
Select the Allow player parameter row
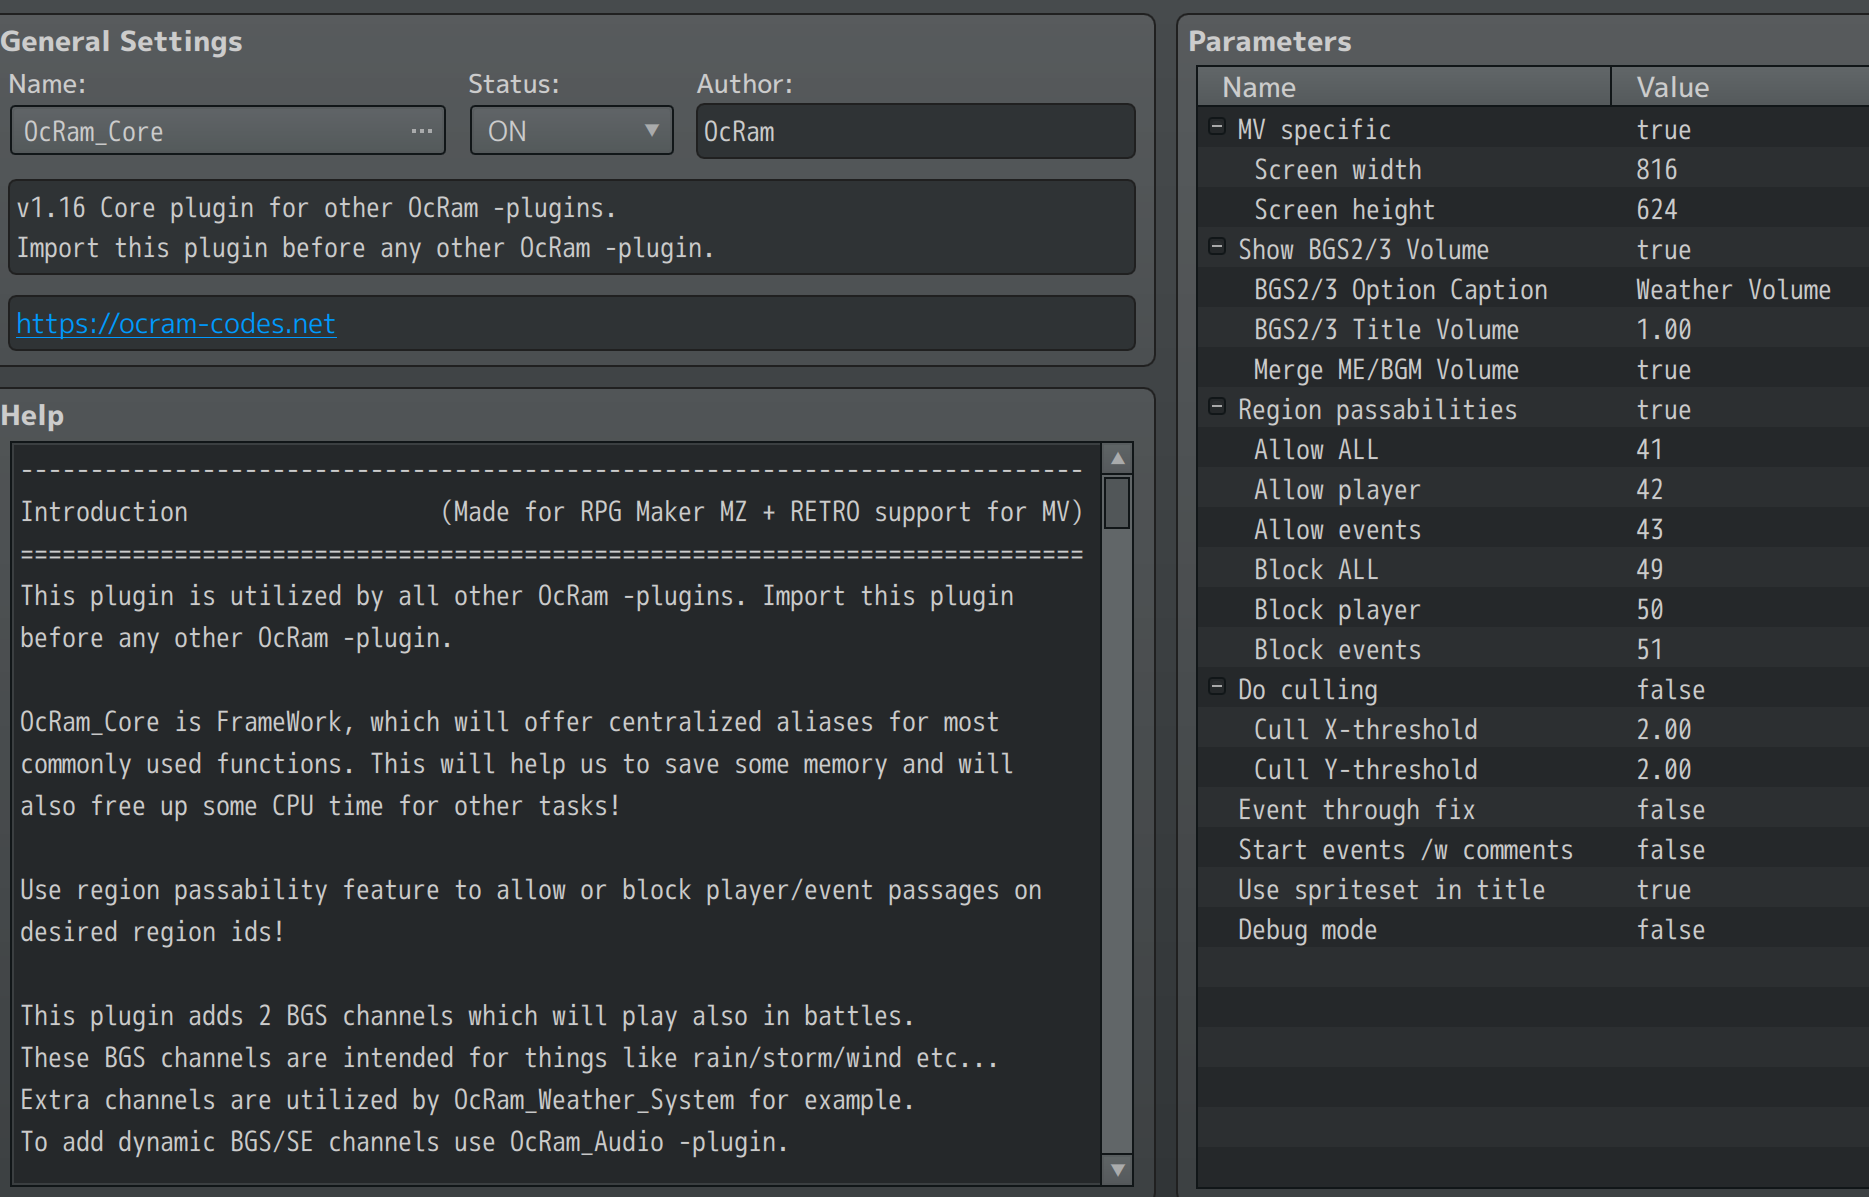point(1533,490)
